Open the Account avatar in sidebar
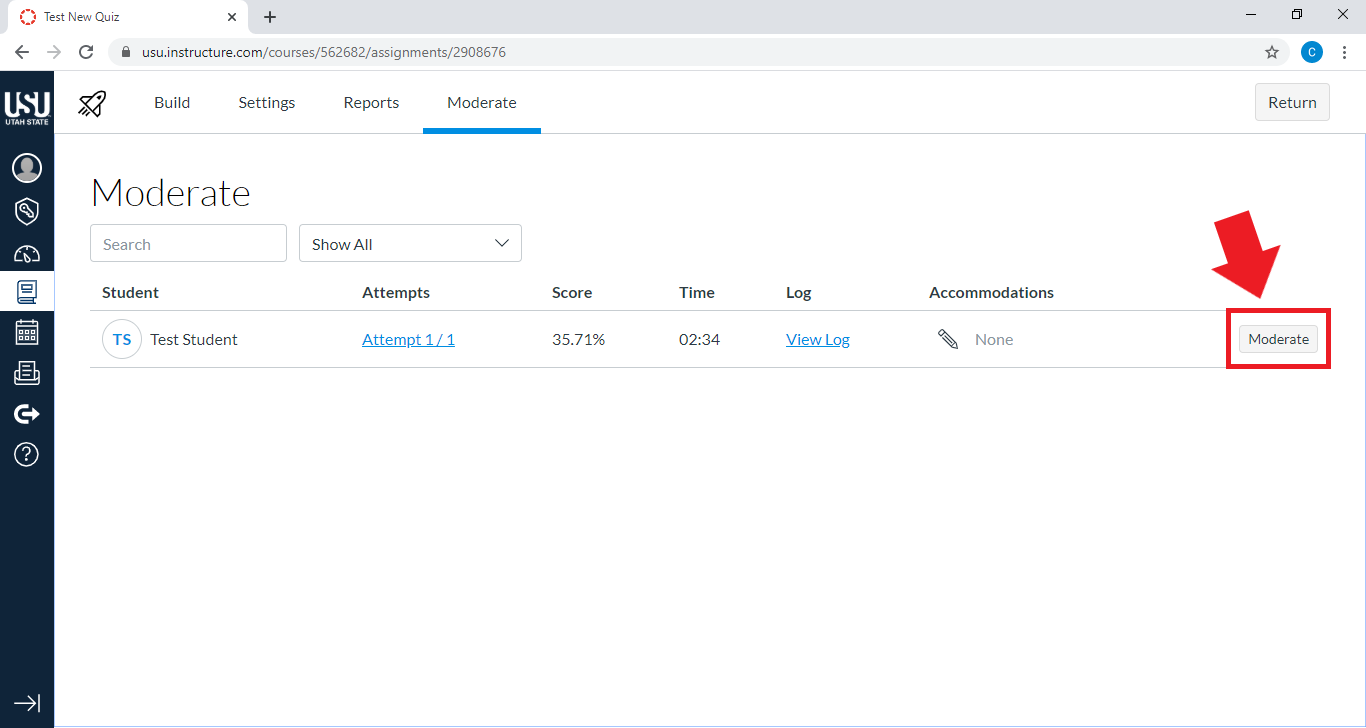 (27, 168)
